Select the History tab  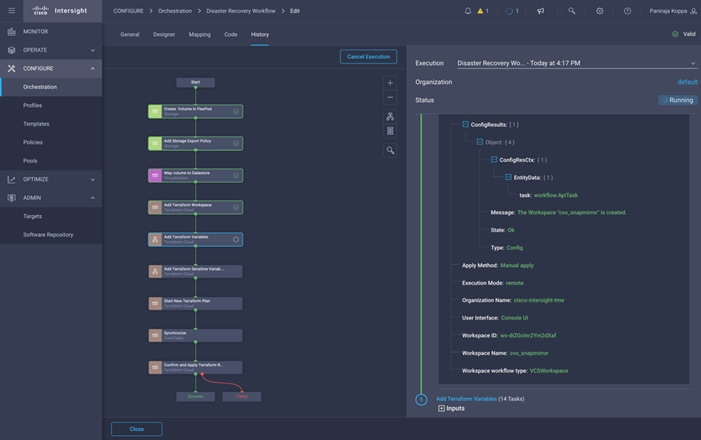pos(260,34)
